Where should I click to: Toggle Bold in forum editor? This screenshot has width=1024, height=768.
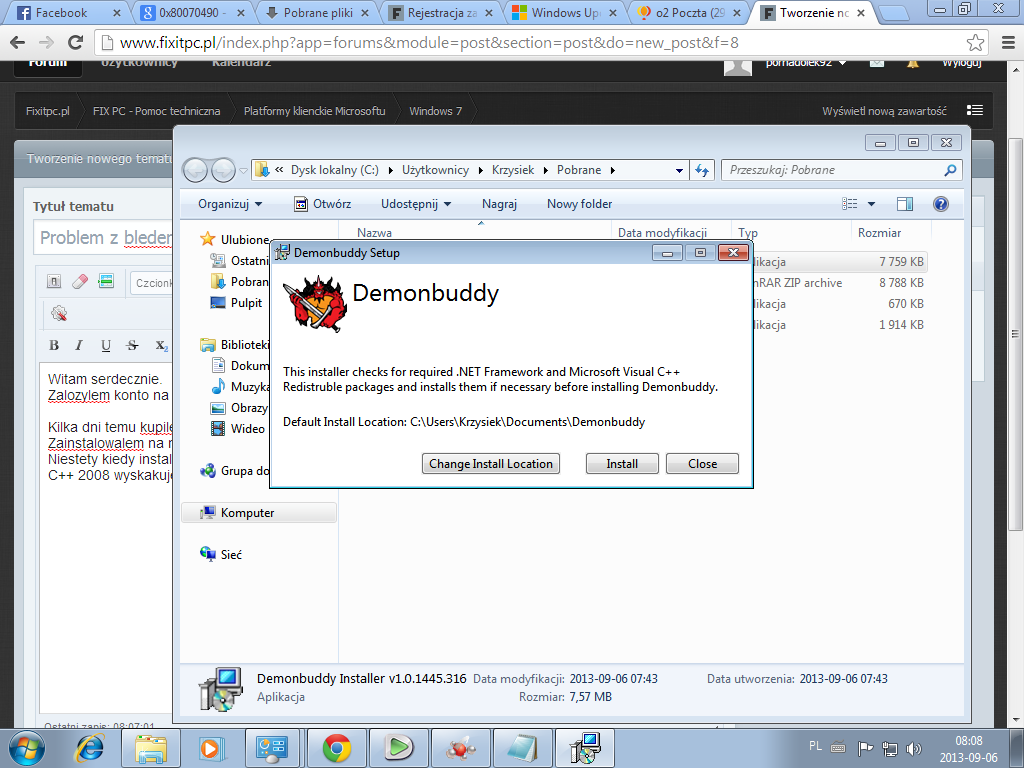click(x=54, y=345)
